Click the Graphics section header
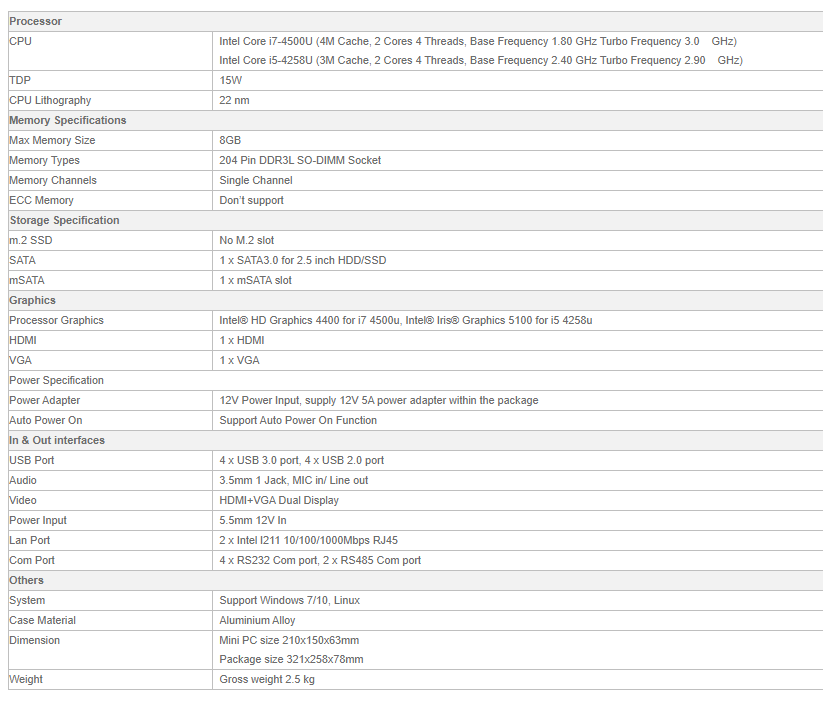823x701 pixels. [x=33, y=300]
